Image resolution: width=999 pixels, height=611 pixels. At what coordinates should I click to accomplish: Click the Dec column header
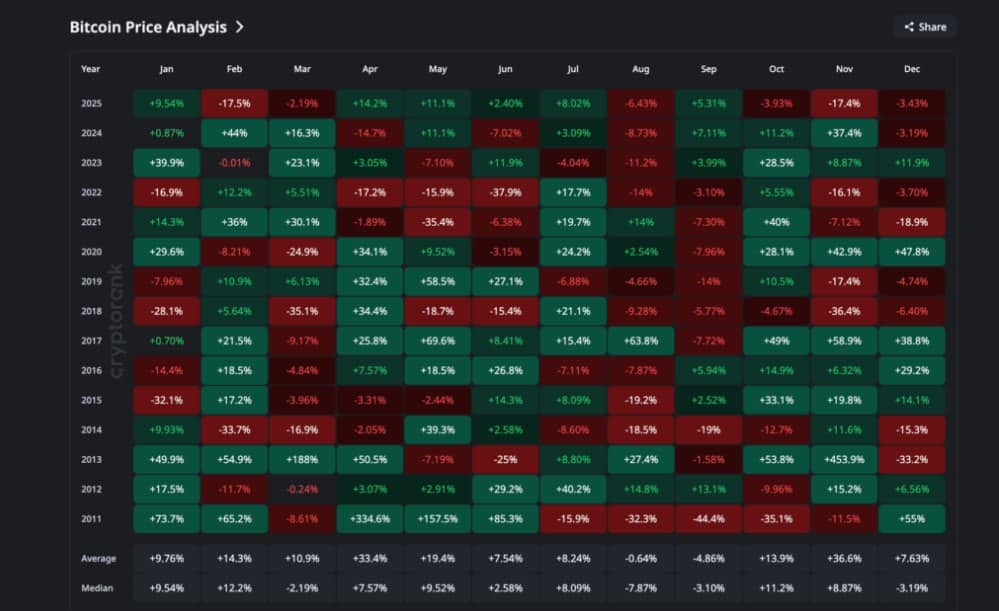pyautogui.click(x=911, y=69)
